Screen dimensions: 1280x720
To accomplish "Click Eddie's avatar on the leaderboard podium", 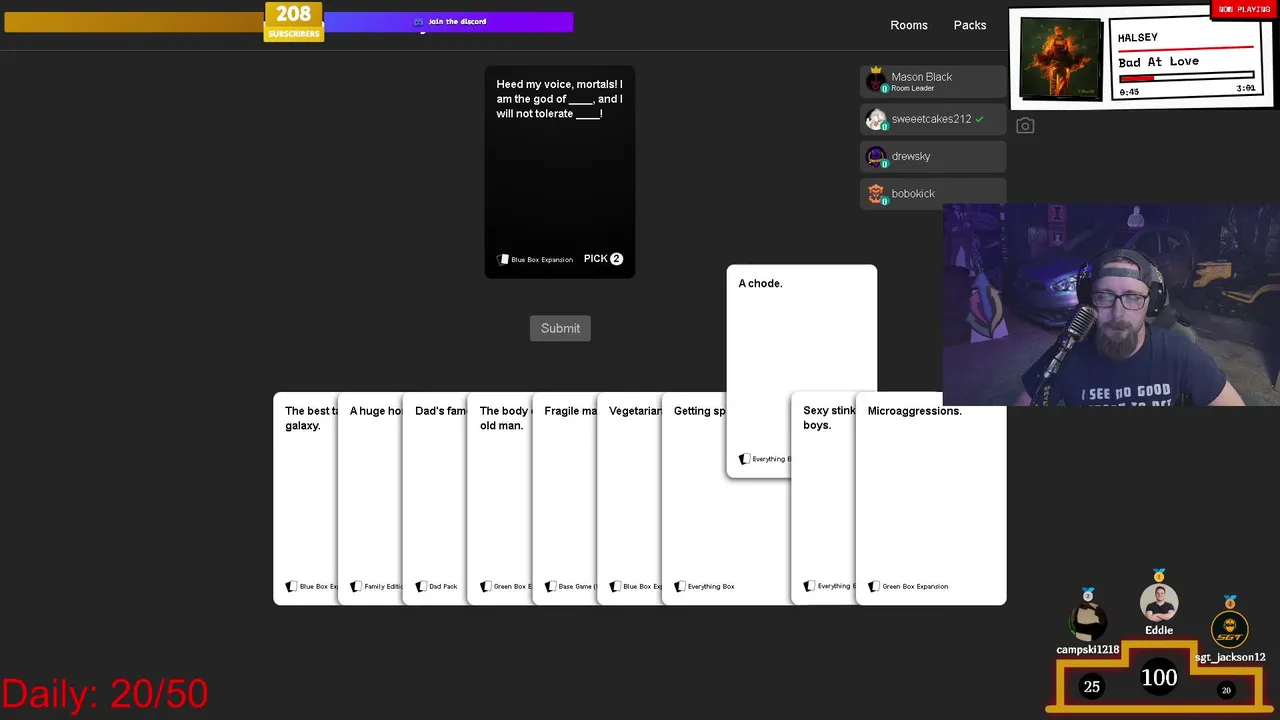I will tap(1159, 603).
